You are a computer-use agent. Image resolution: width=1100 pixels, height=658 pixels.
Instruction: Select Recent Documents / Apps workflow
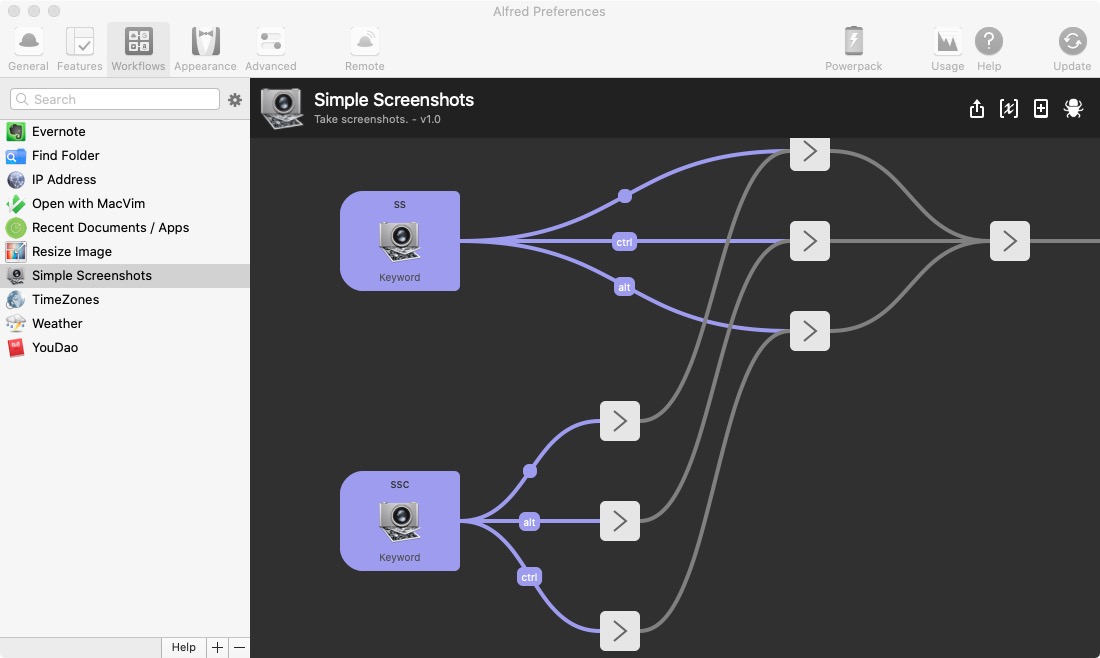(x=125, y=227)
